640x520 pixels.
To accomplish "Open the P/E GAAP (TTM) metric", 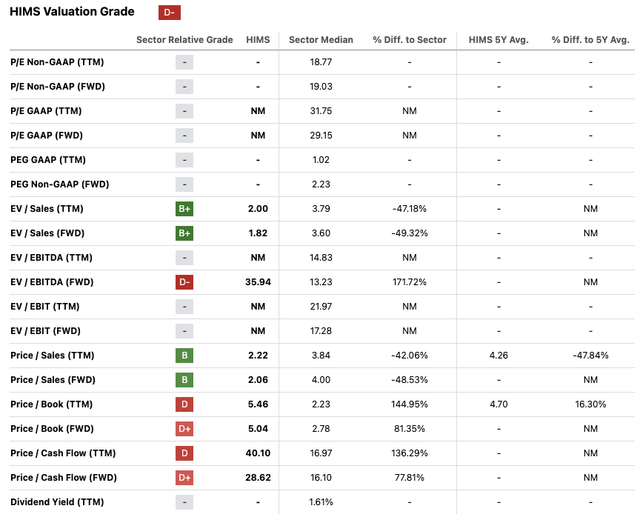I will (x=46, y=111).
